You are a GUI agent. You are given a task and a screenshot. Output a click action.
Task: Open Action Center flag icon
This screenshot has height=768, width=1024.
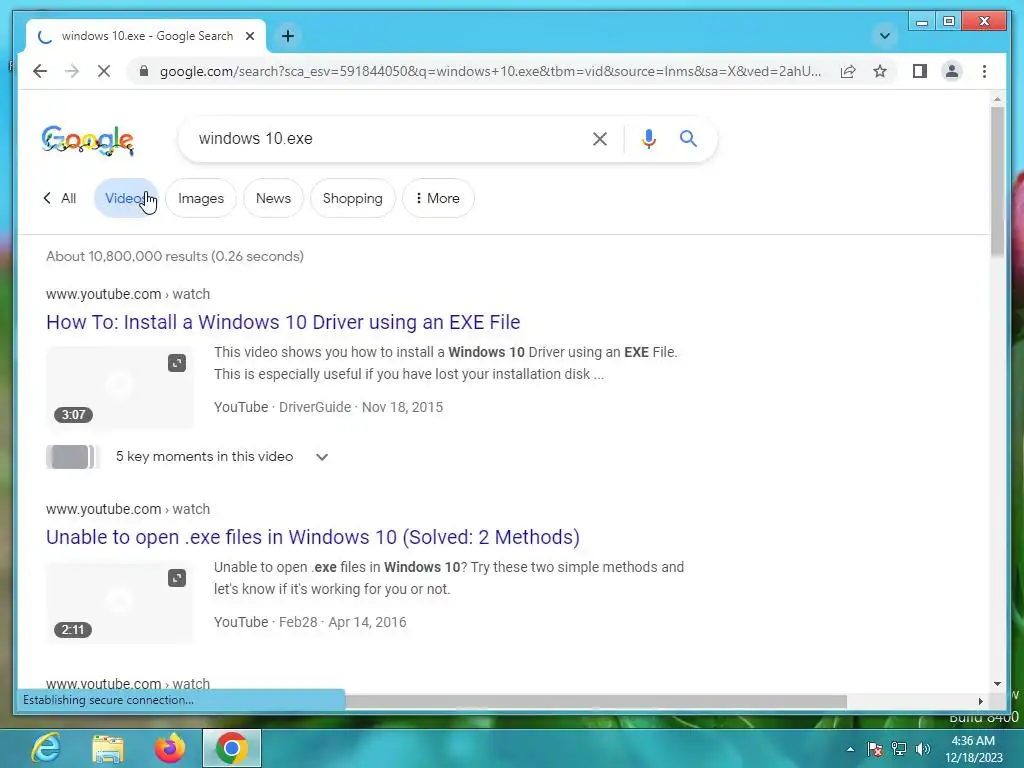874,749
